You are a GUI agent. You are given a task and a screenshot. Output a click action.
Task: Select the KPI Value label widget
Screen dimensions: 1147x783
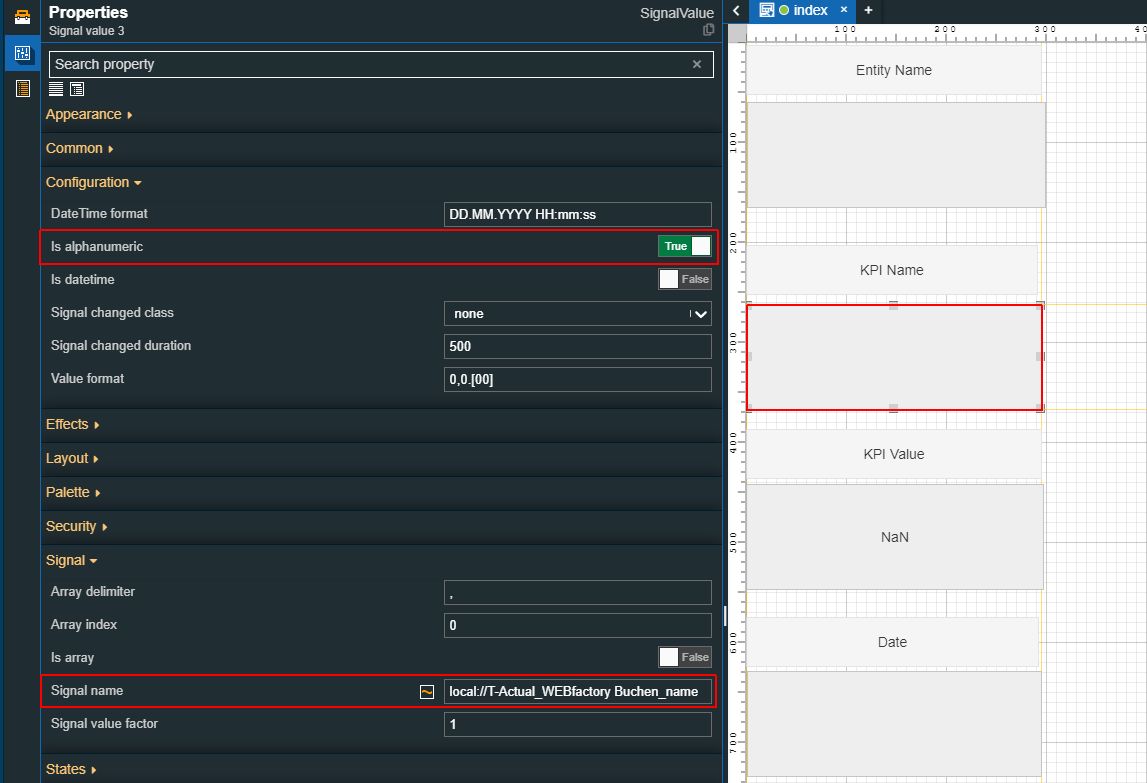(x=893, y=454)
